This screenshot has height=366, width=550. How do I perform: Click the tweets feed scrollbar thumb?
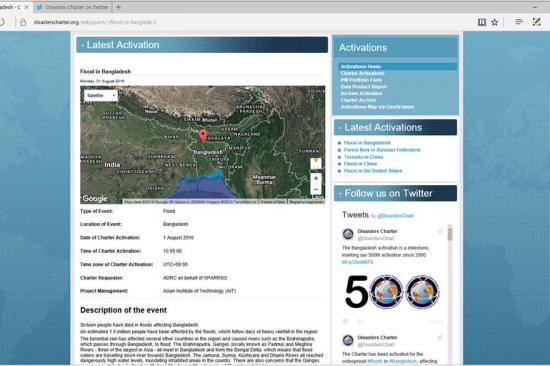[x=450, y=233]
